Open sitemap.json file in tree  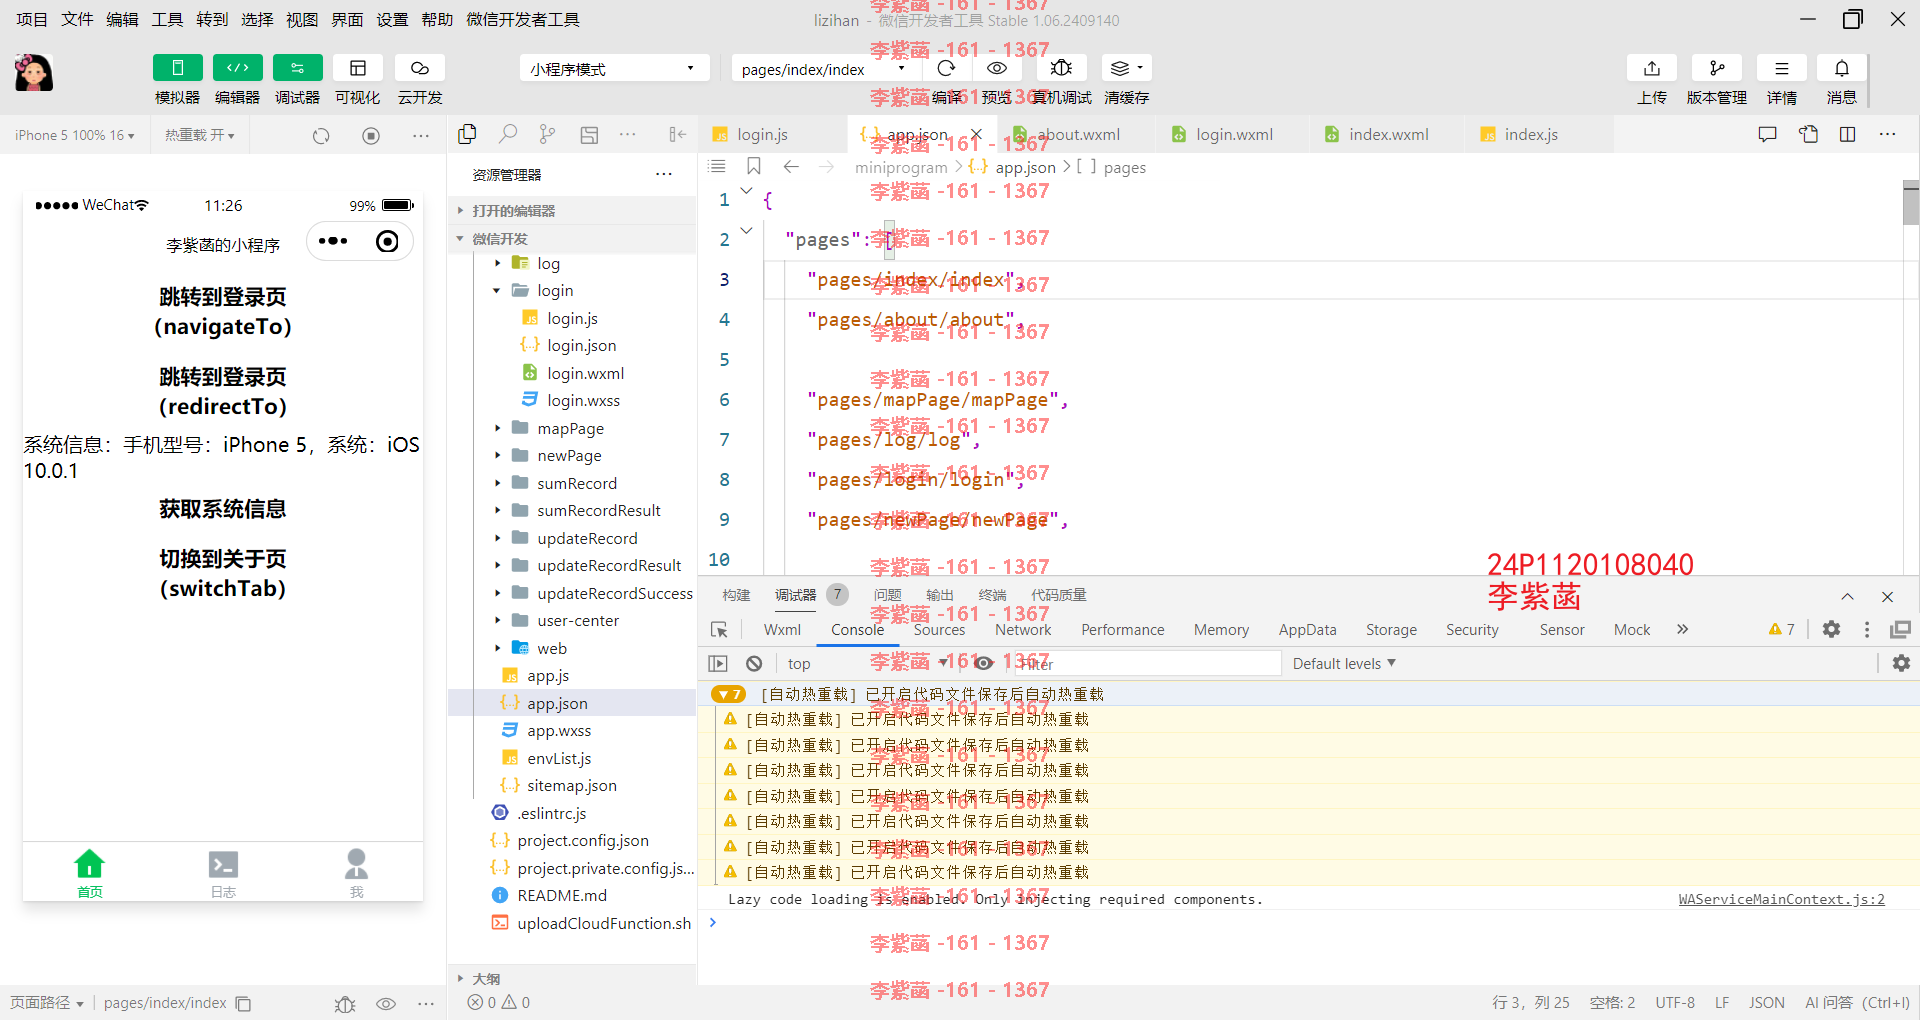(572, 786)
